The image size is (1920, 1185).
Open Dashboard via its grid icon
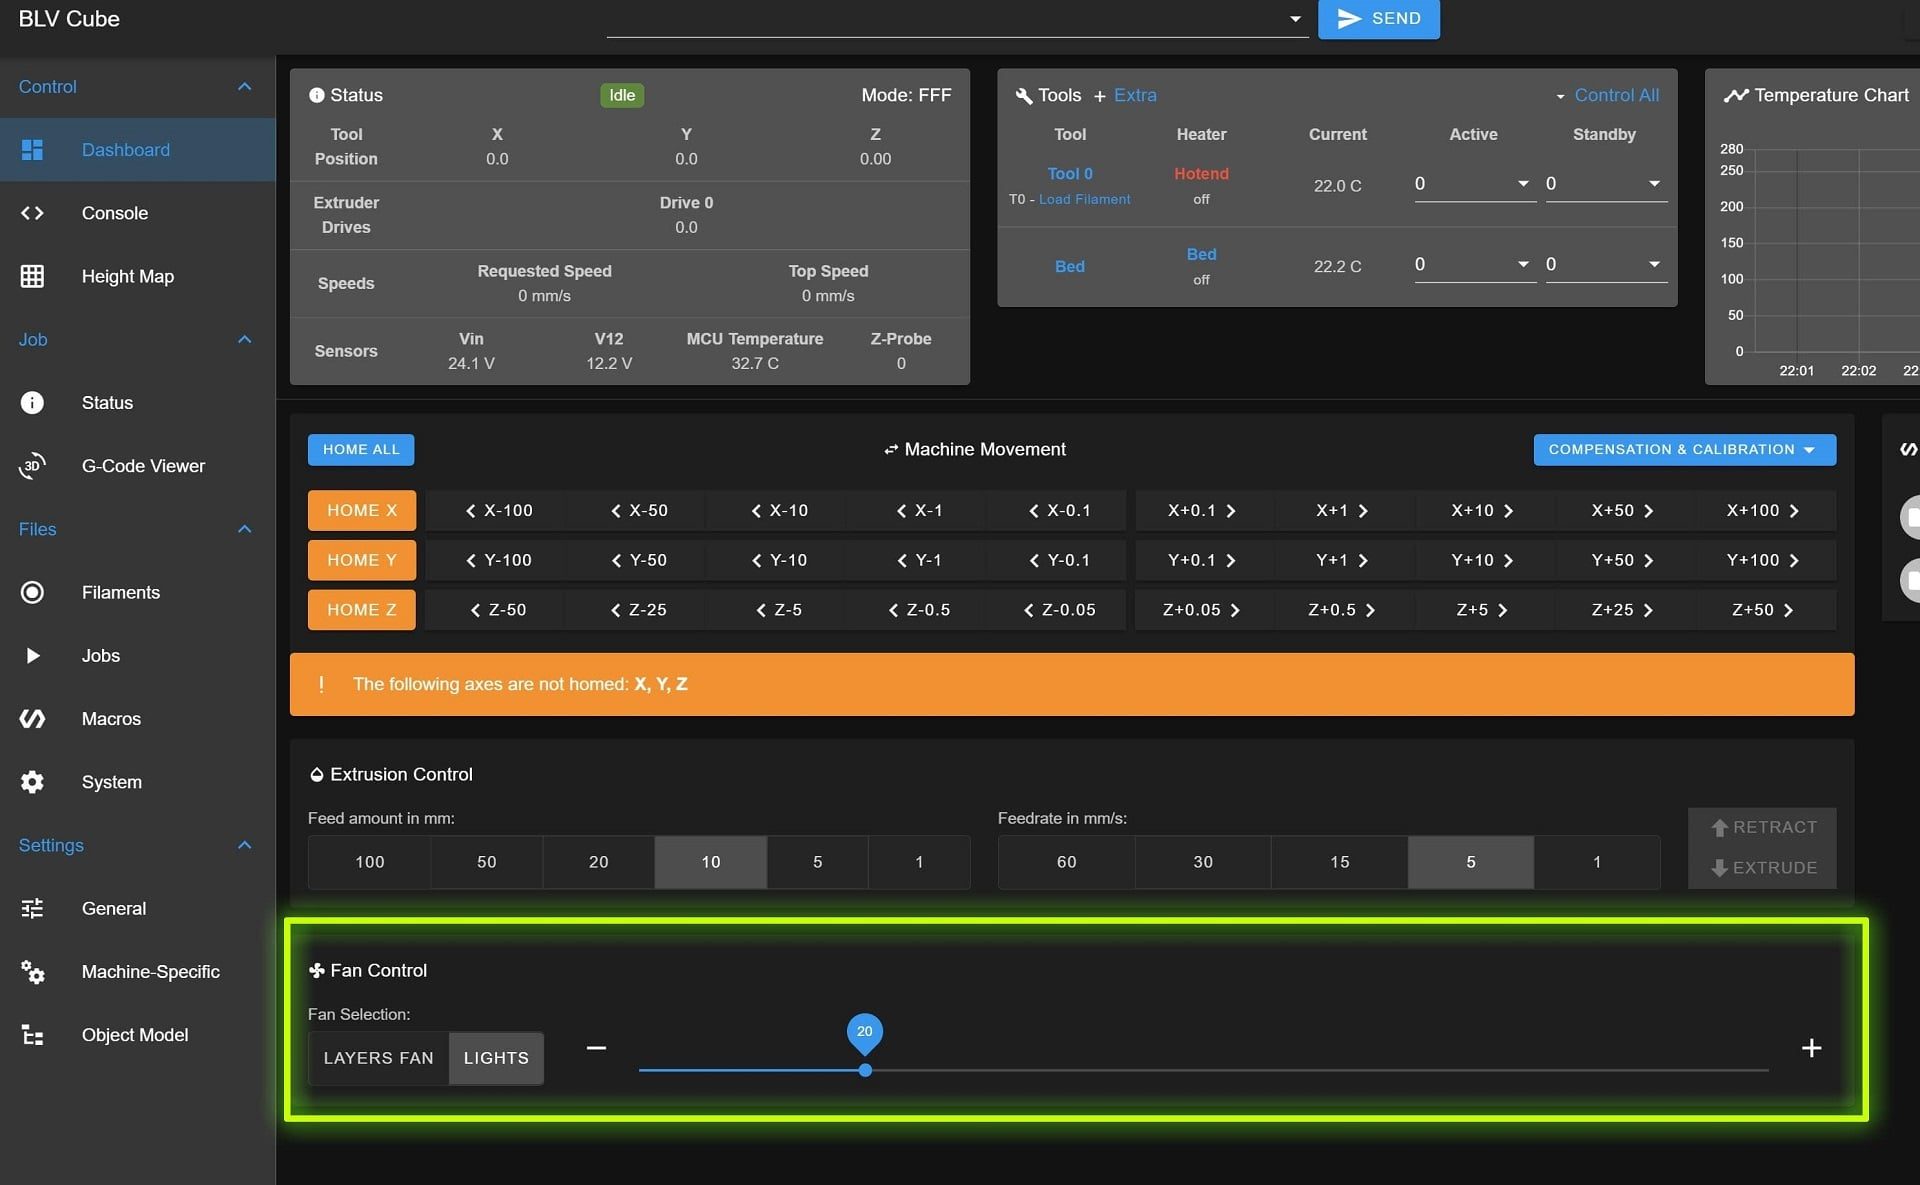tap(32, 150)
